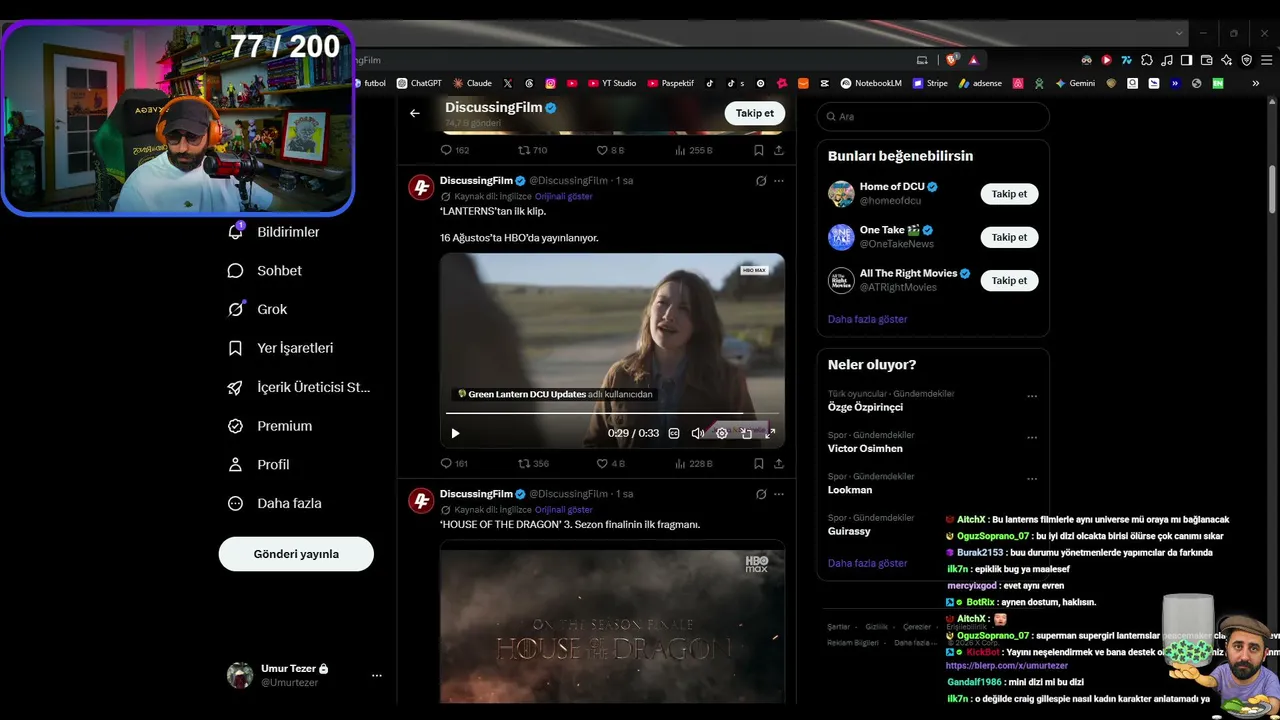Go back using the arrow beside DiscussingFilm
This screenshot has height=720, width=1280.
tap(415, 113)
